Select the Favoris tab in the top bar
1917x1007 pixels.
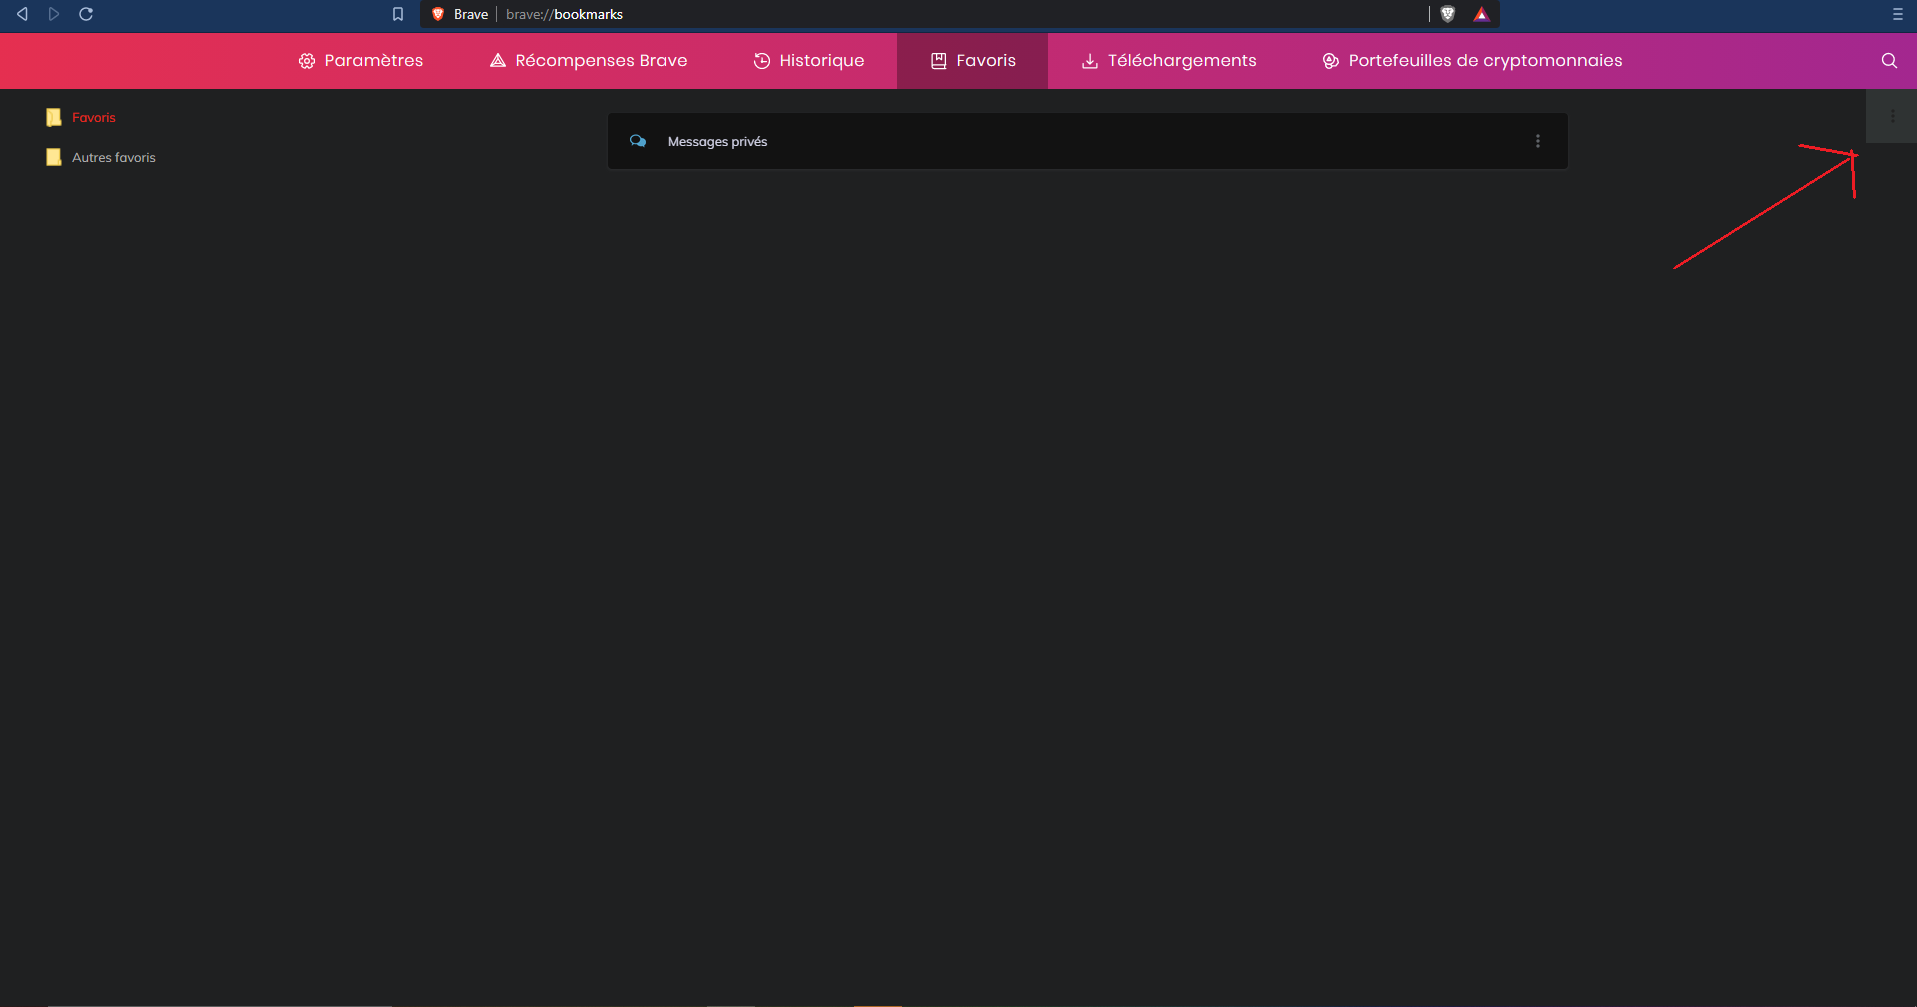(972, 61)
